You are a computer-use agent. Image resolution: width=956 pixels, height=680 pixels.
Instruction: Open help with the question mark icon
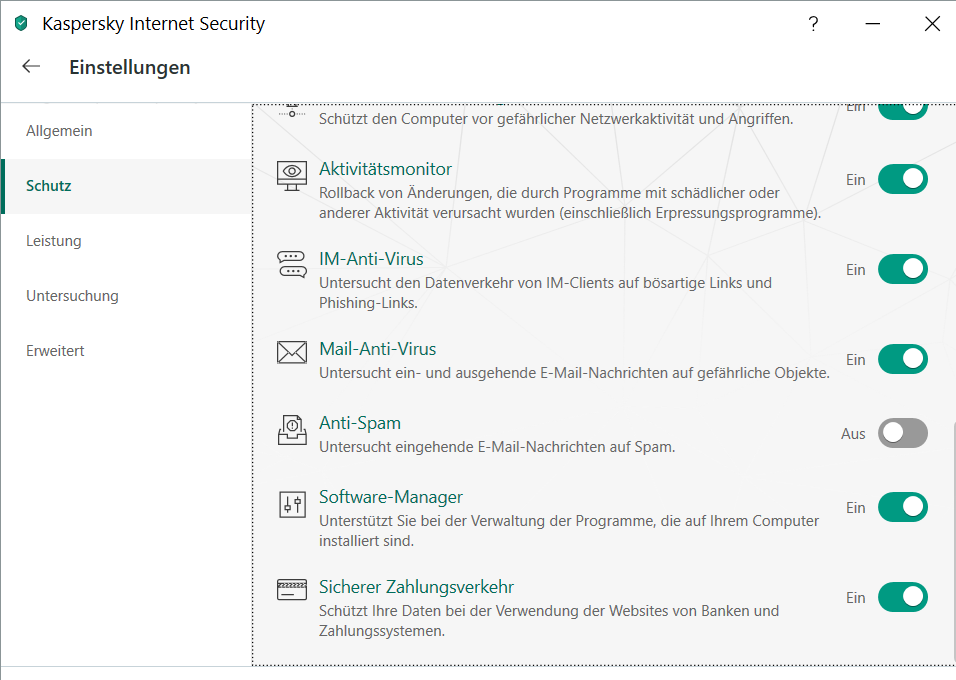(x=814, y=25)
